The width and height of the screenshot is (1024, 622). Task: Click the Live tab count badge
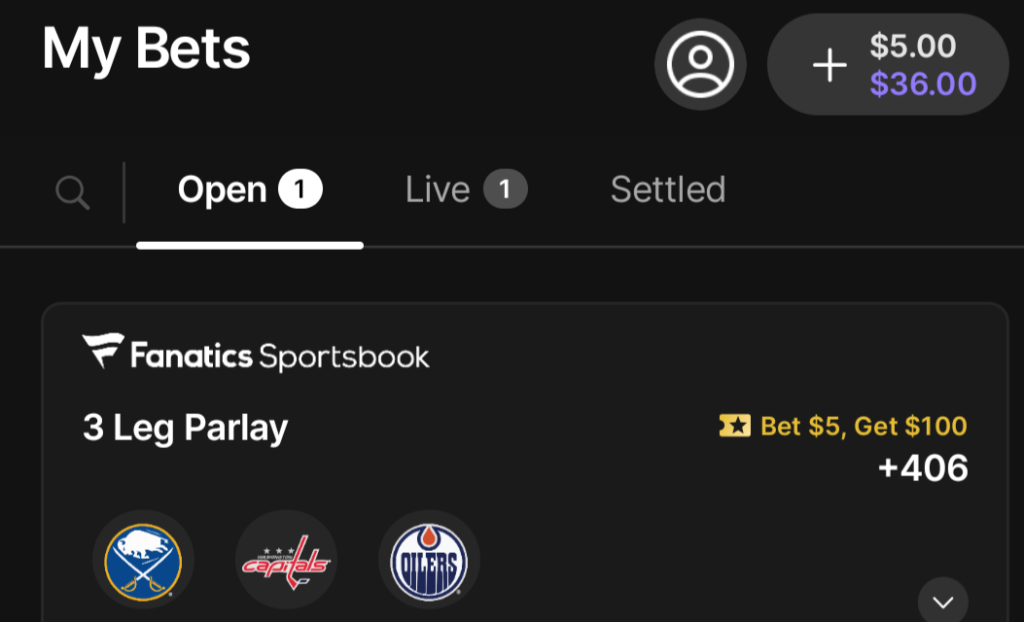point(505,189)
